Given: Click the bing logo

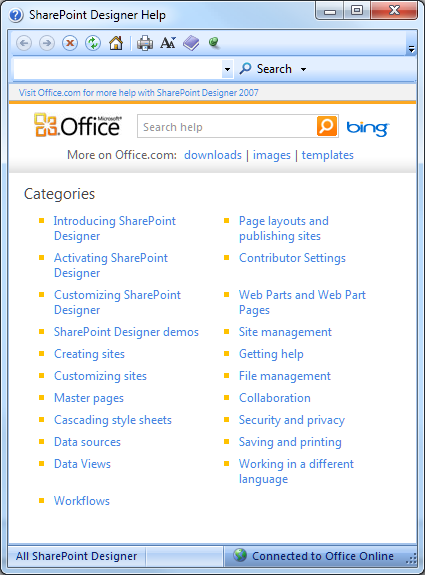Looking at the screenshot, I should (368, 128).
